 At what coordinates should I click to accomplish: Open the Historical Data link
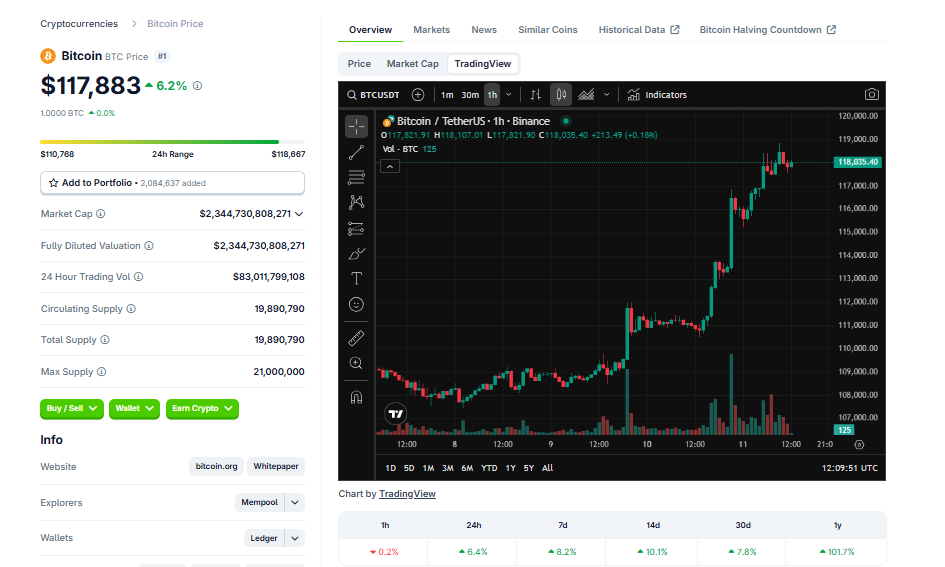click(639, 30)
